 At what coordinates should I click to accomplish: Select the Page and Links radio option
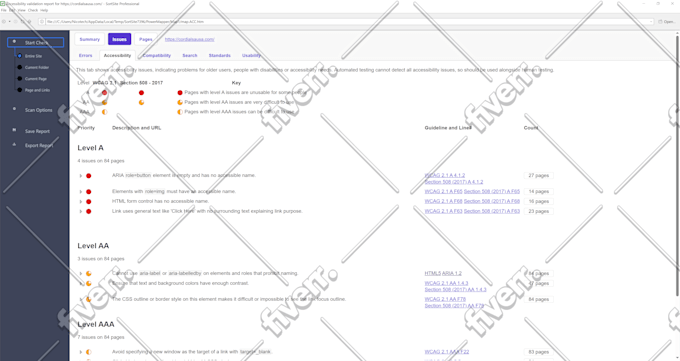(20, 90)
